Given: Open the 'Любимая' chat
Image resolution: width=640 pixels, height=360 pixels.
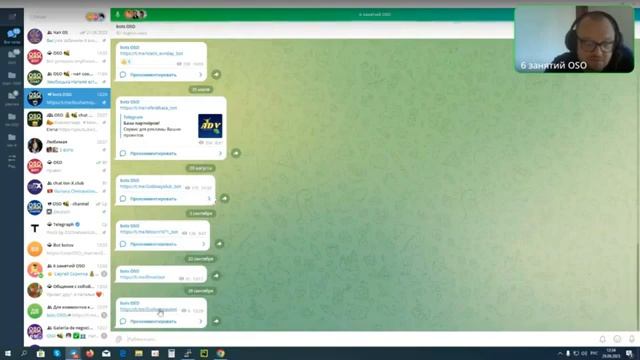Looking at the screenshot, I should (67, 145).
